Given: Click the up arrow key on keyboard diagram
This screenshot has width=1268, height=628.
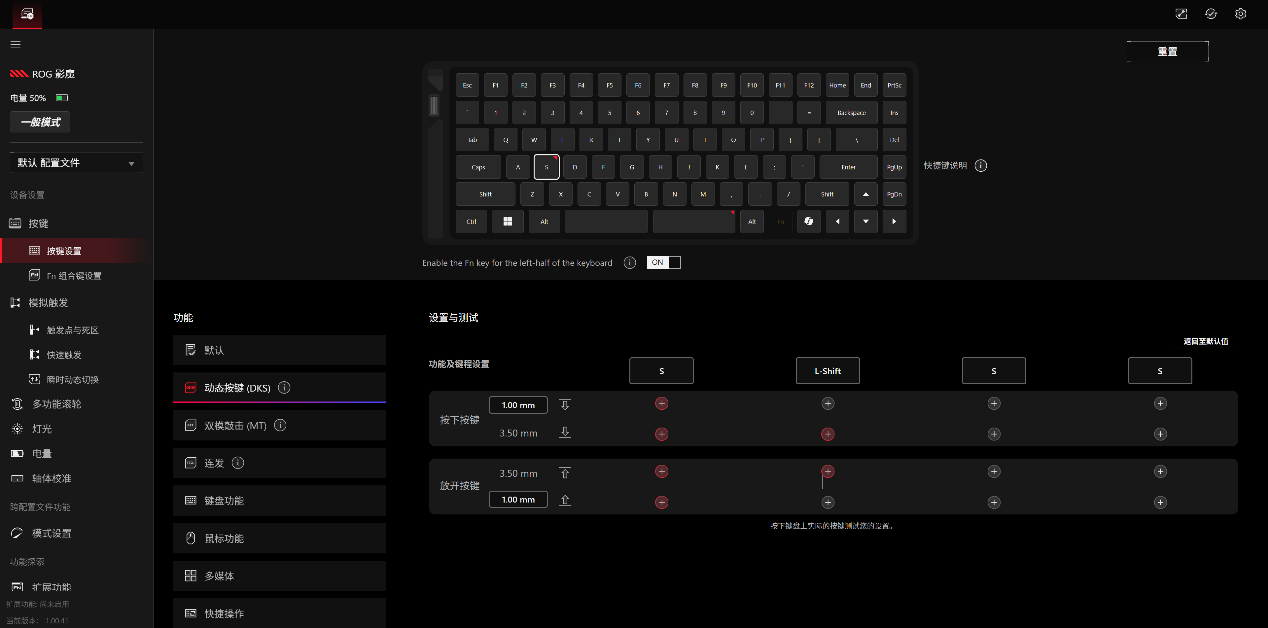Looking at the screenshot, I should click(865, 194).
